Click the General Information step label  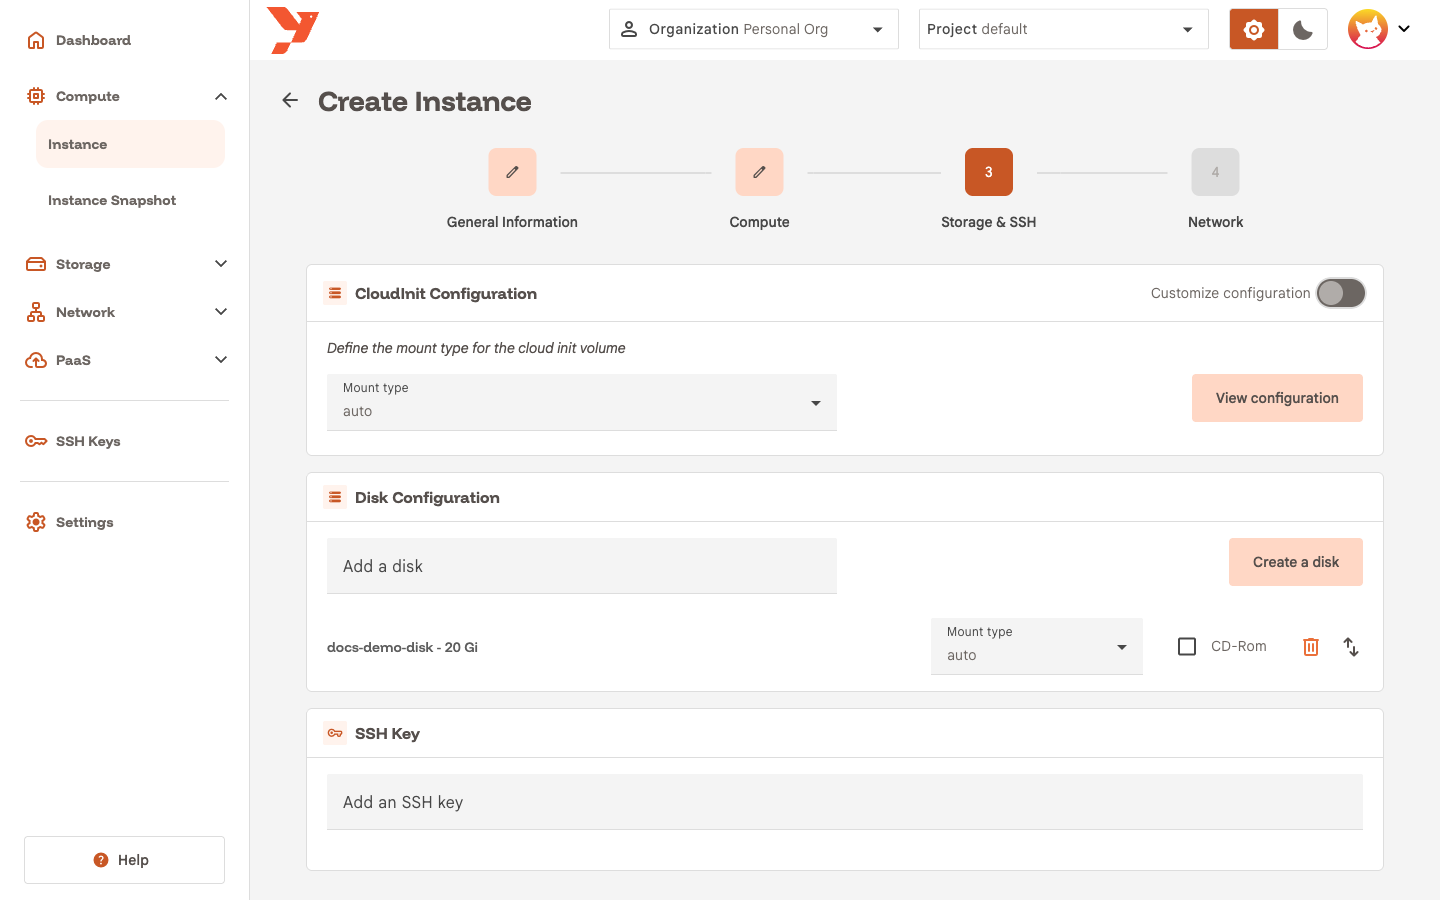pyautogui.click(x=512, y=222)
